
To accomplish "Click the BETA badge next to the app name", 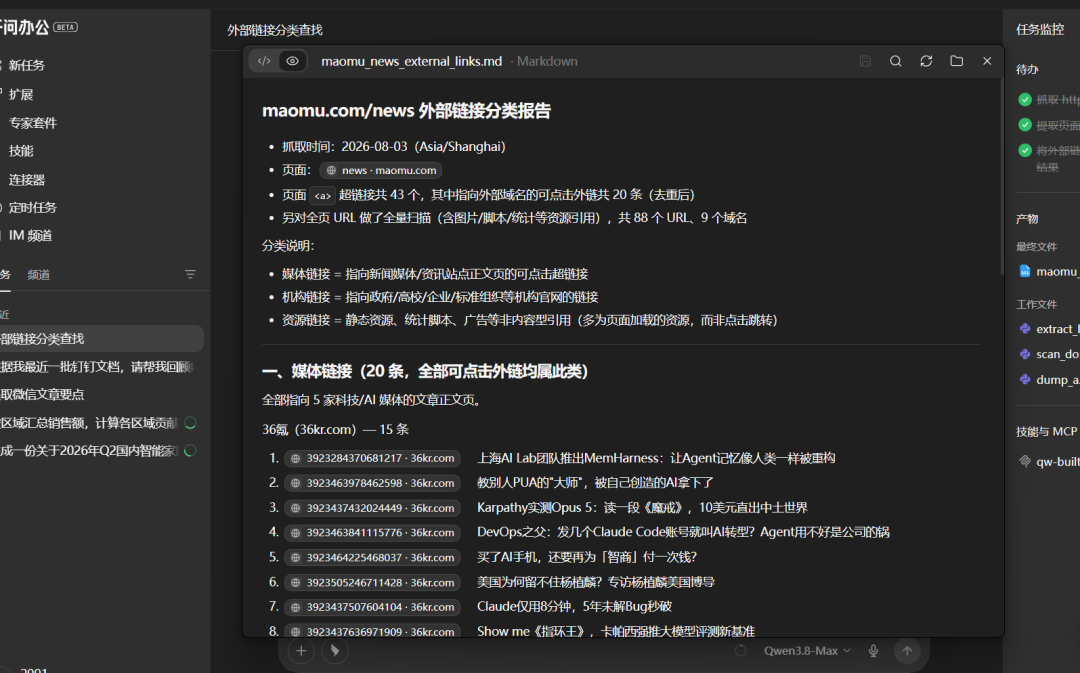I will [x=65, y=28].
